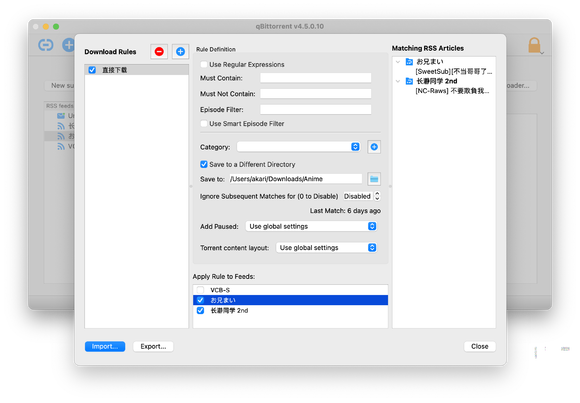Toggle Use Smart Episode Filter
This screenshot has width=580, height=403.
click(x=203, y=124)
